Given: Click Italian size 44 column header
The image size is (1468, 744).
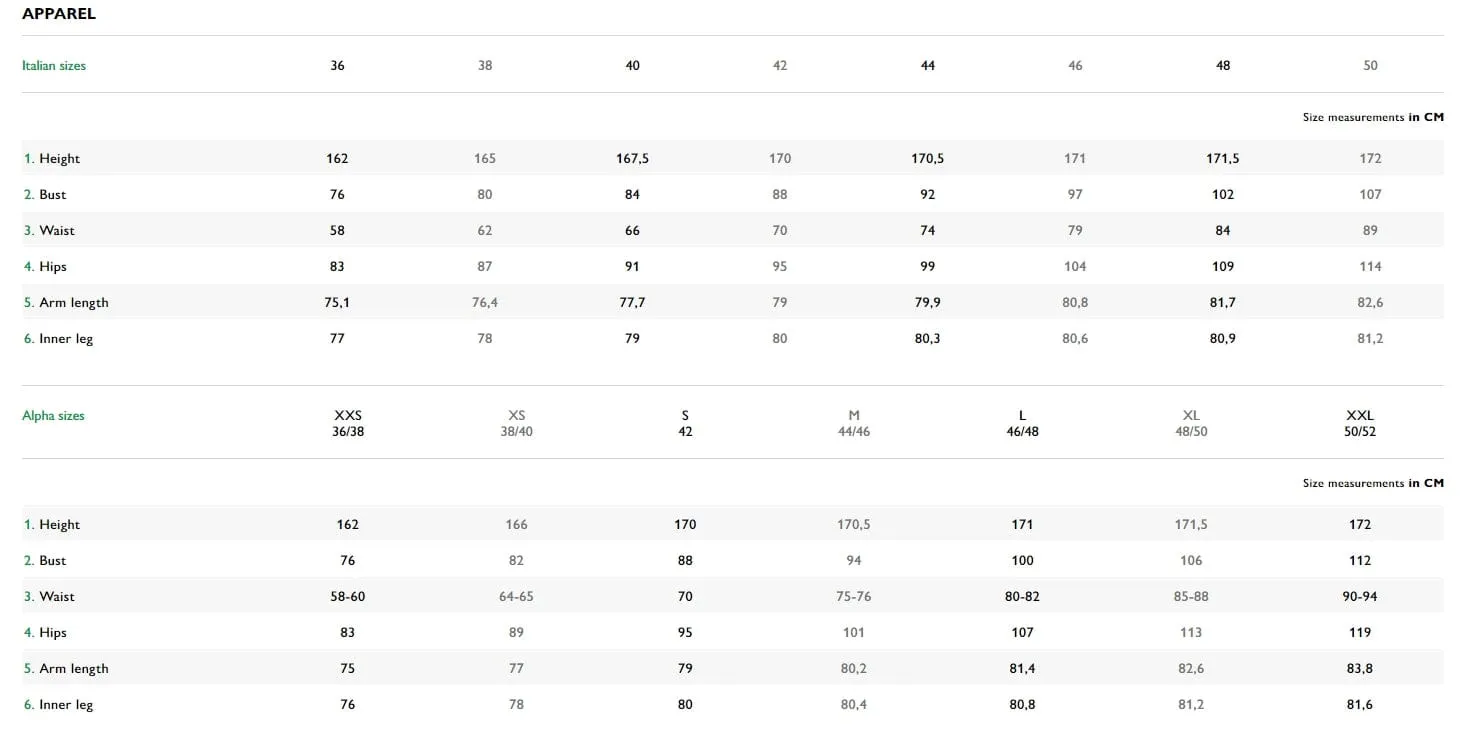Looking at the screenshot, I should pyautogui.click(x=928, y=65).
